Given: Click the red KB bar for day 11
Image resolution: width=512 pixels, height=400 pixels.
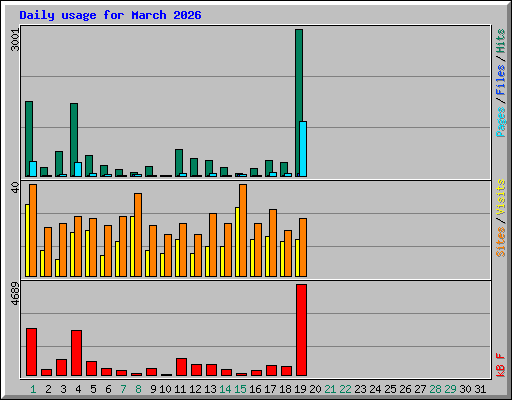Looking at the screenshot, I should pyautogui.click(x=181, y=367).
